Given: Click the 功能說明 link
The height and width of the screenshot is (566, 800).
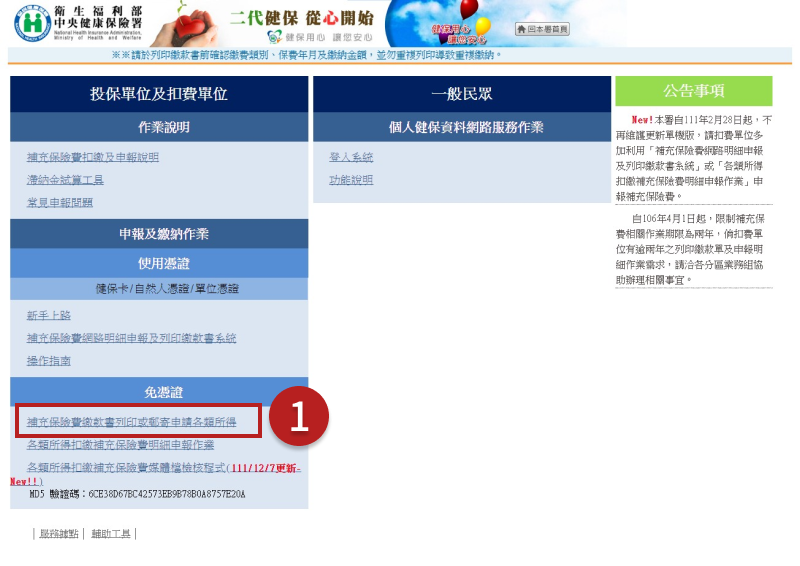Looking at the screenshot, I should pyautogui.click(x=351, y=180).
